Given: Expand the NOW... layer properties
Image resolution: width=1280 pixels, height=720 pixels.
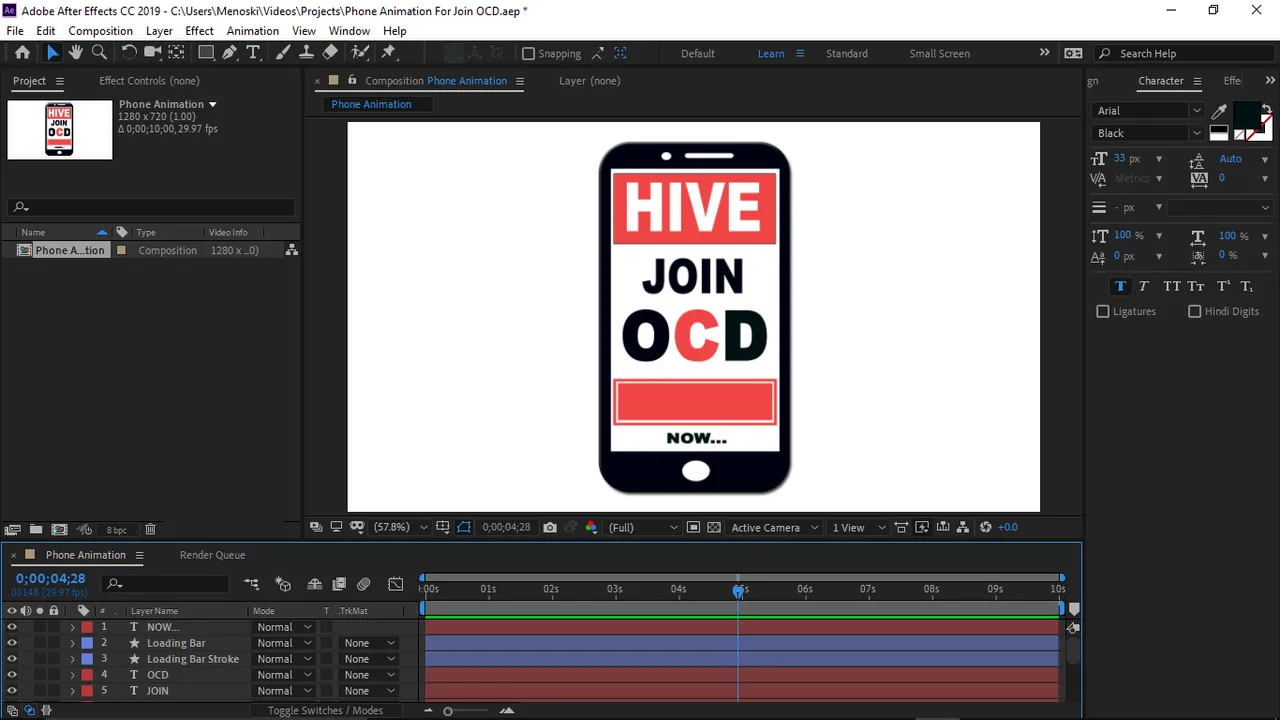Looking at the screenshot, I should pos(72,627).
